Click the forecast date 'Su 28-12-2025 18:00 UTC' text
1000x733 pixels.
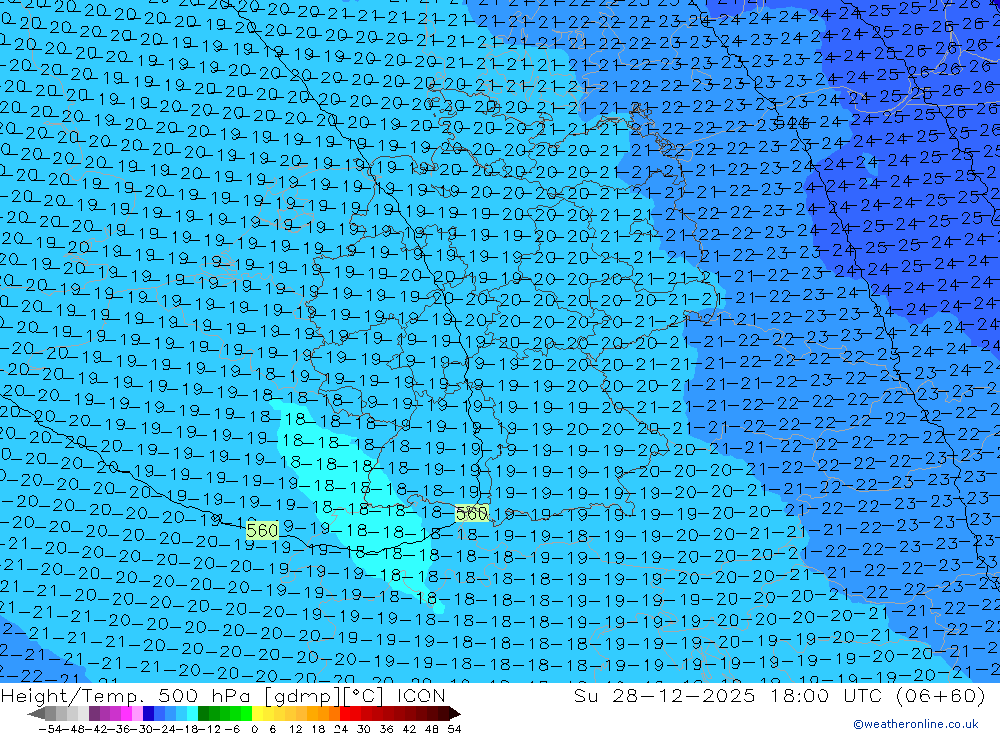pos(730,695)
